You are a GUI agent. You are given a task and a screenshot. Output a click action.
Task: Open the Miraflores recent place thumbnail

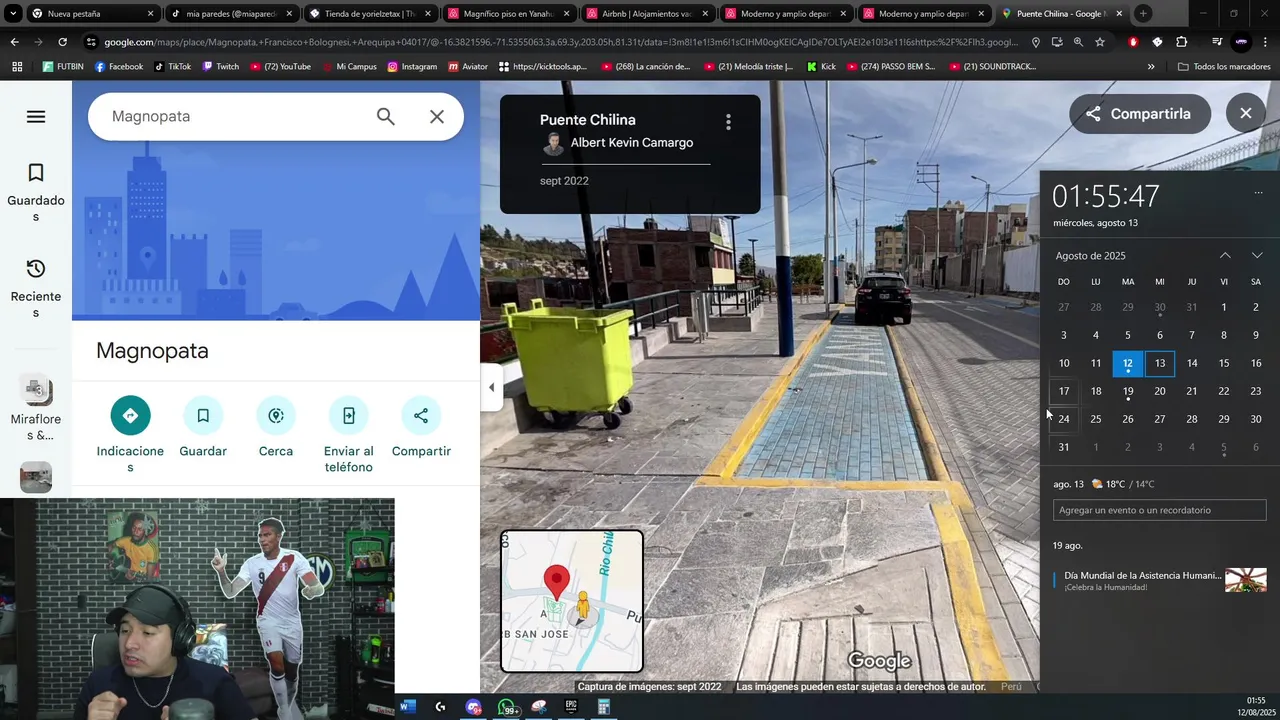tap(36, 390)
